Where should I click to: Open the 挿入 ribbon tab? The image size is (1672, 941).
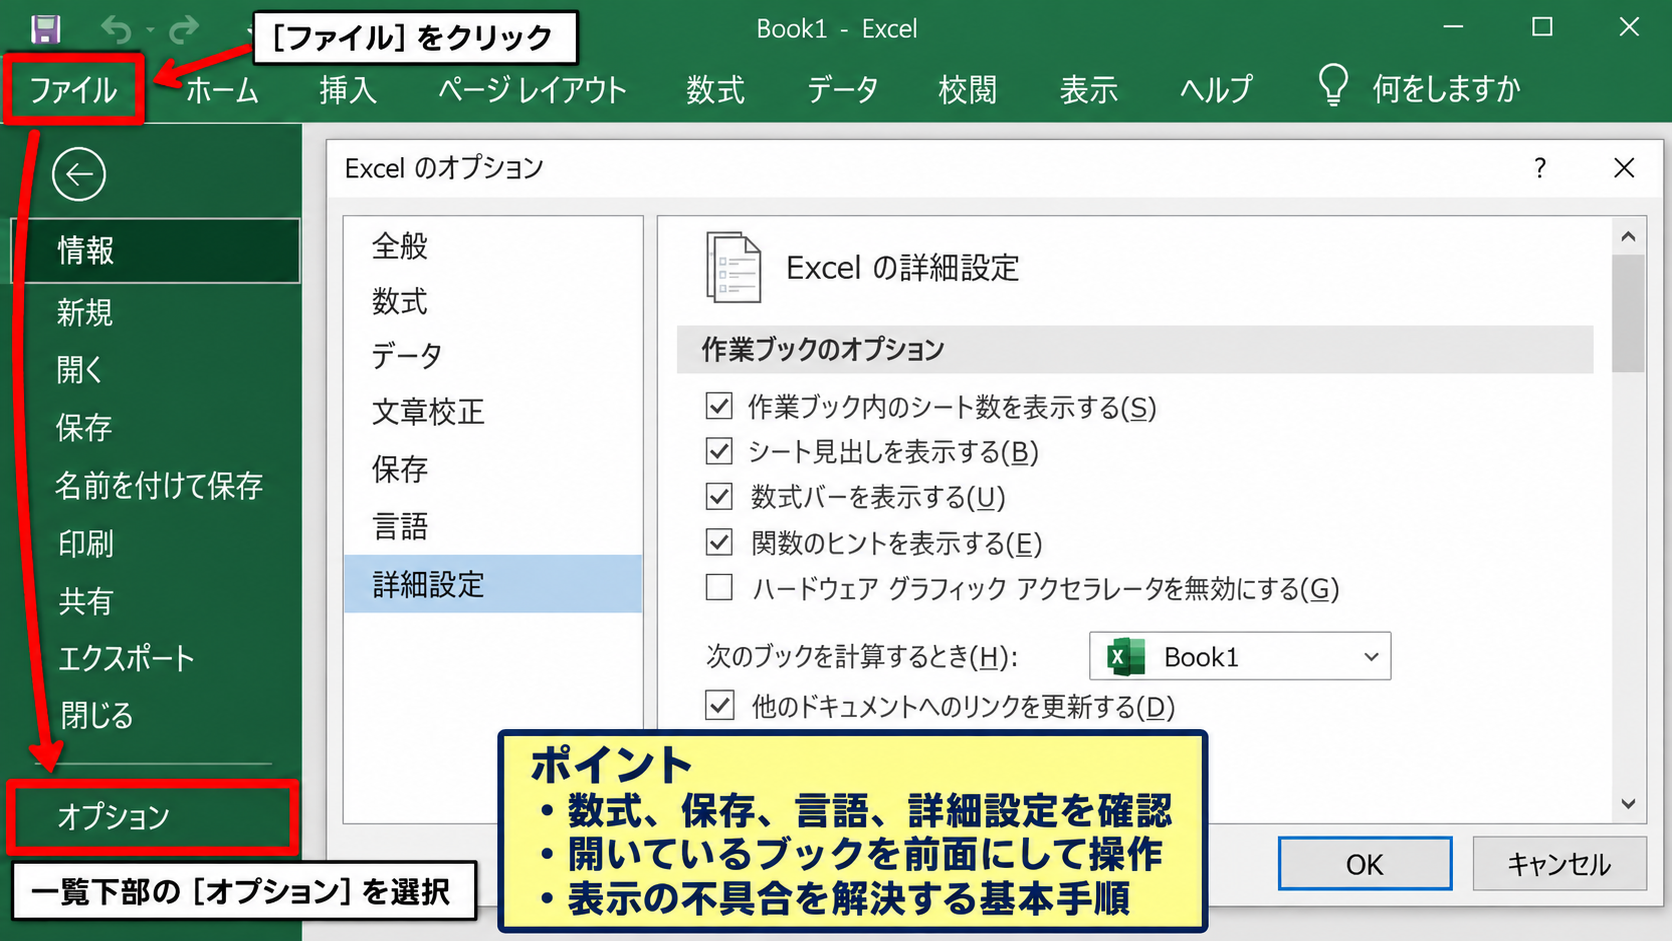click(348, 90)
